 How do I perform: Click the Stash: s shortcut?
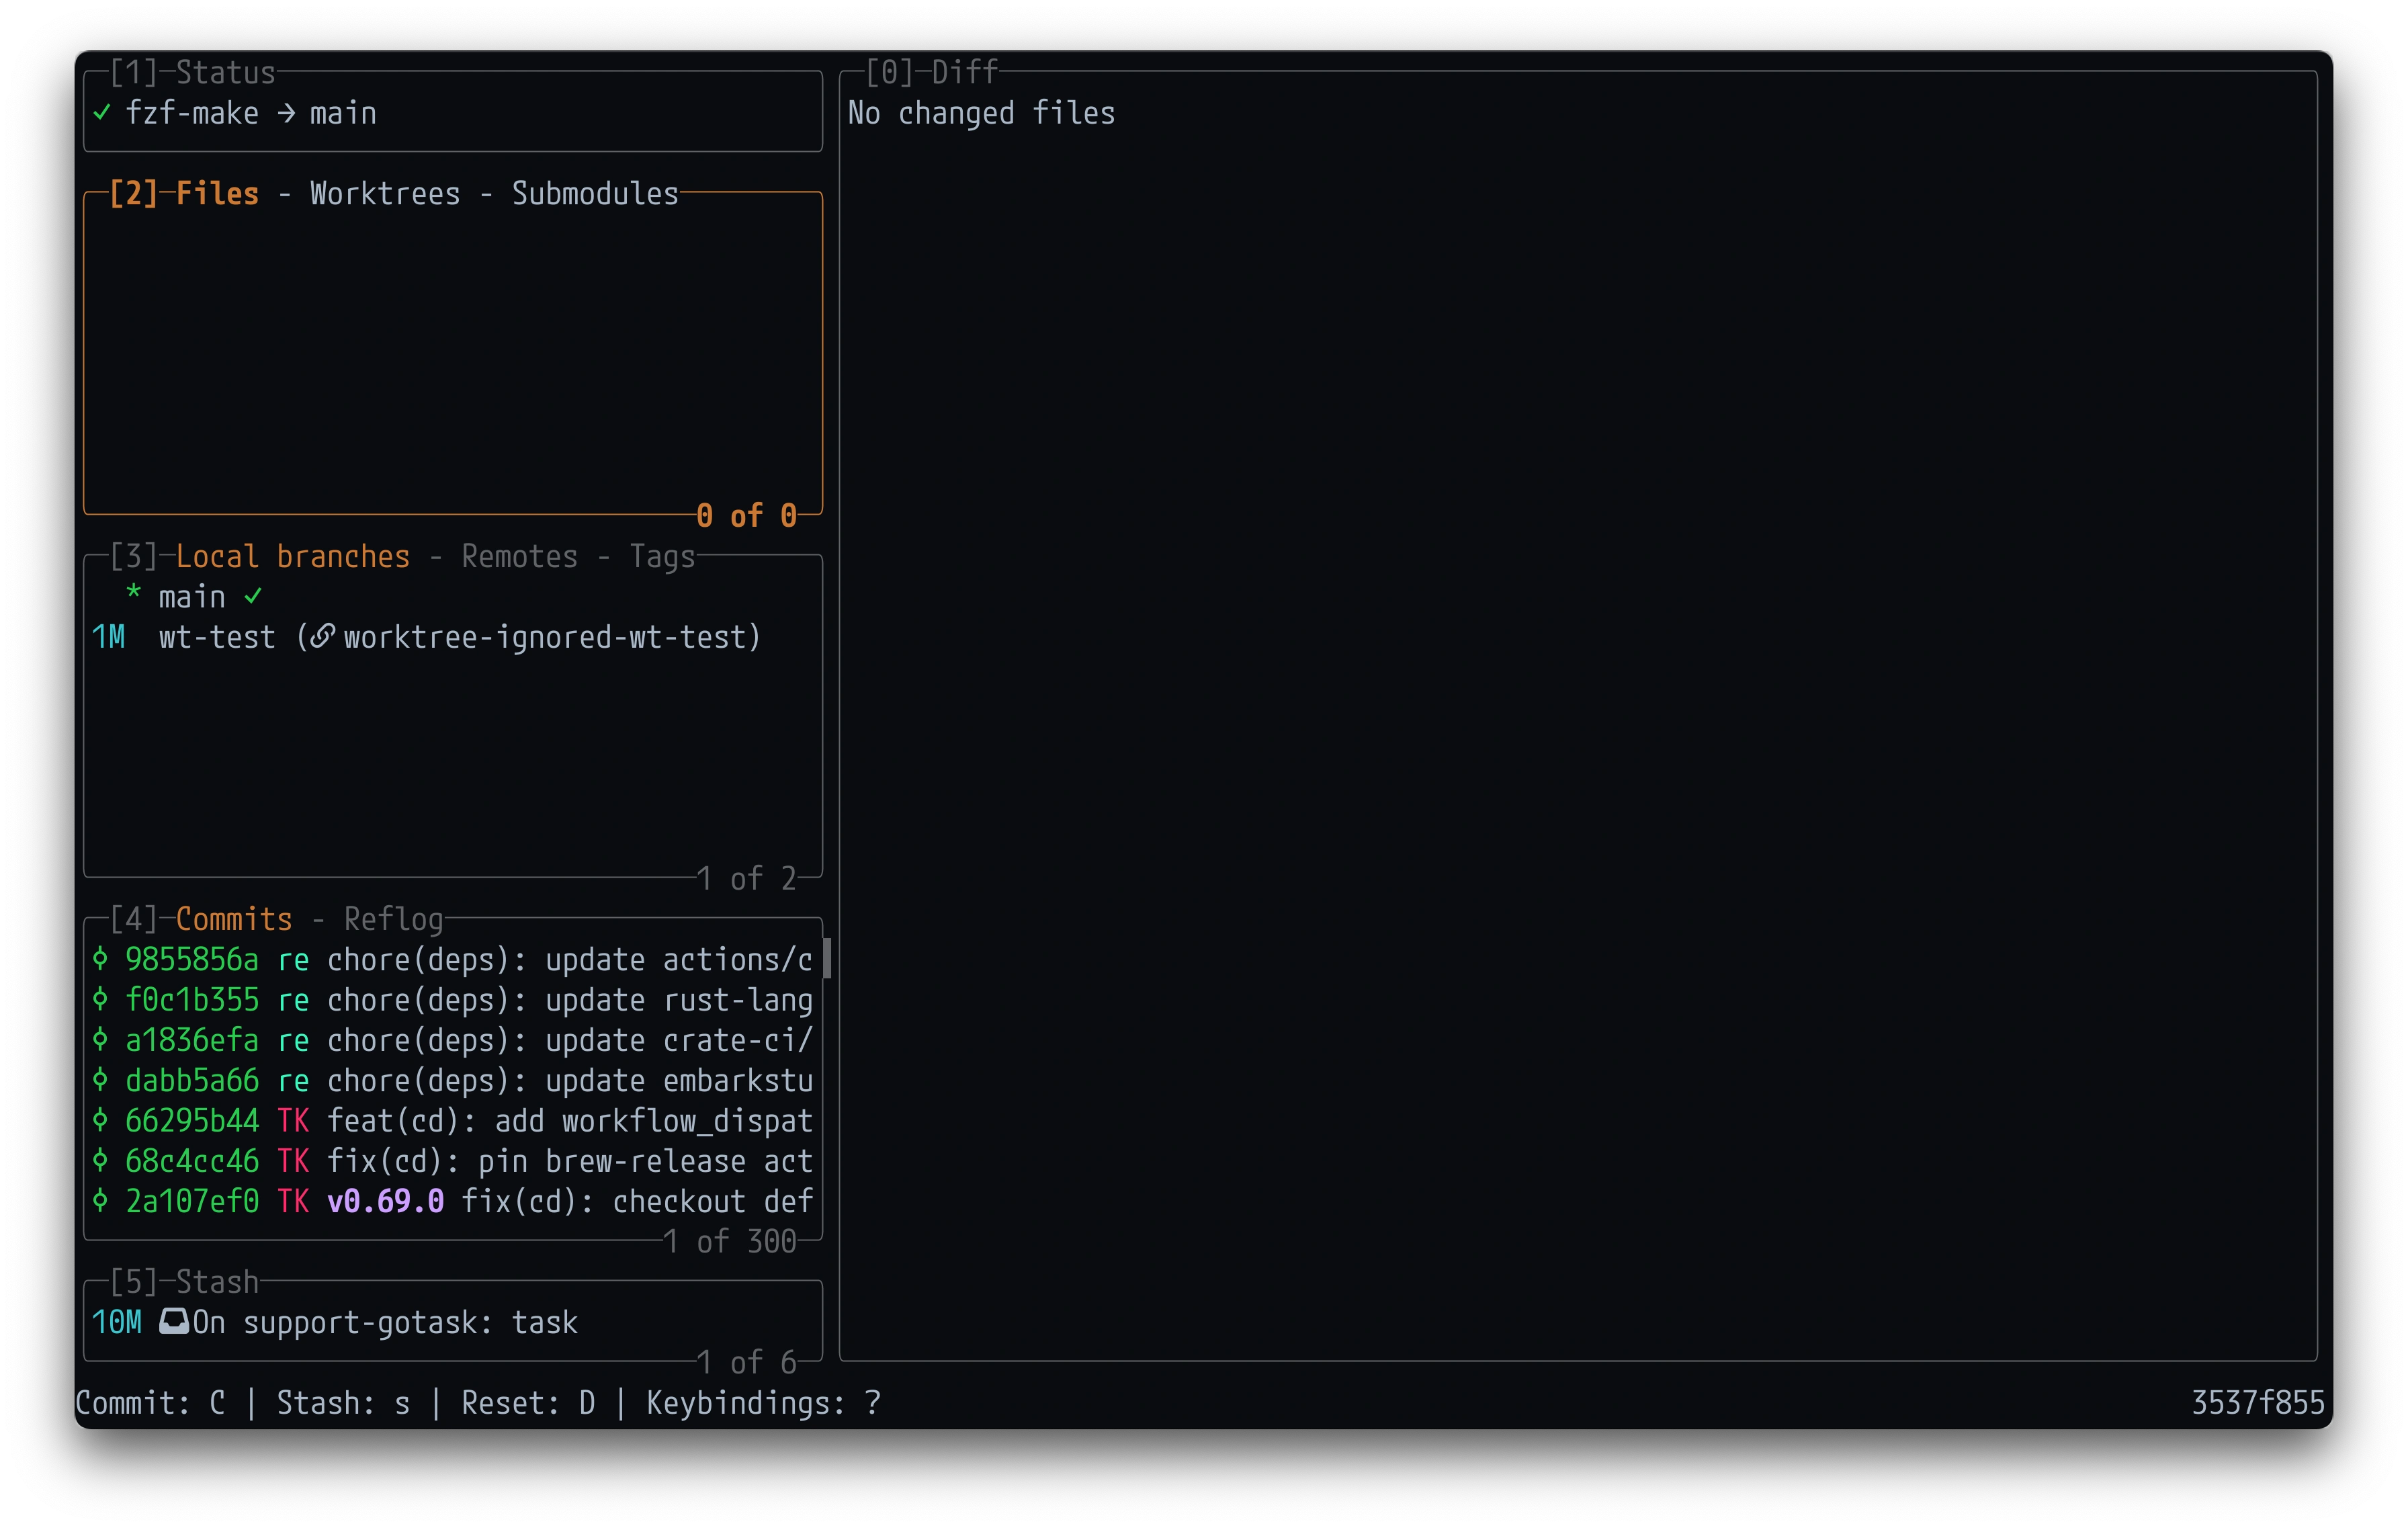(x=343, y=1403)
